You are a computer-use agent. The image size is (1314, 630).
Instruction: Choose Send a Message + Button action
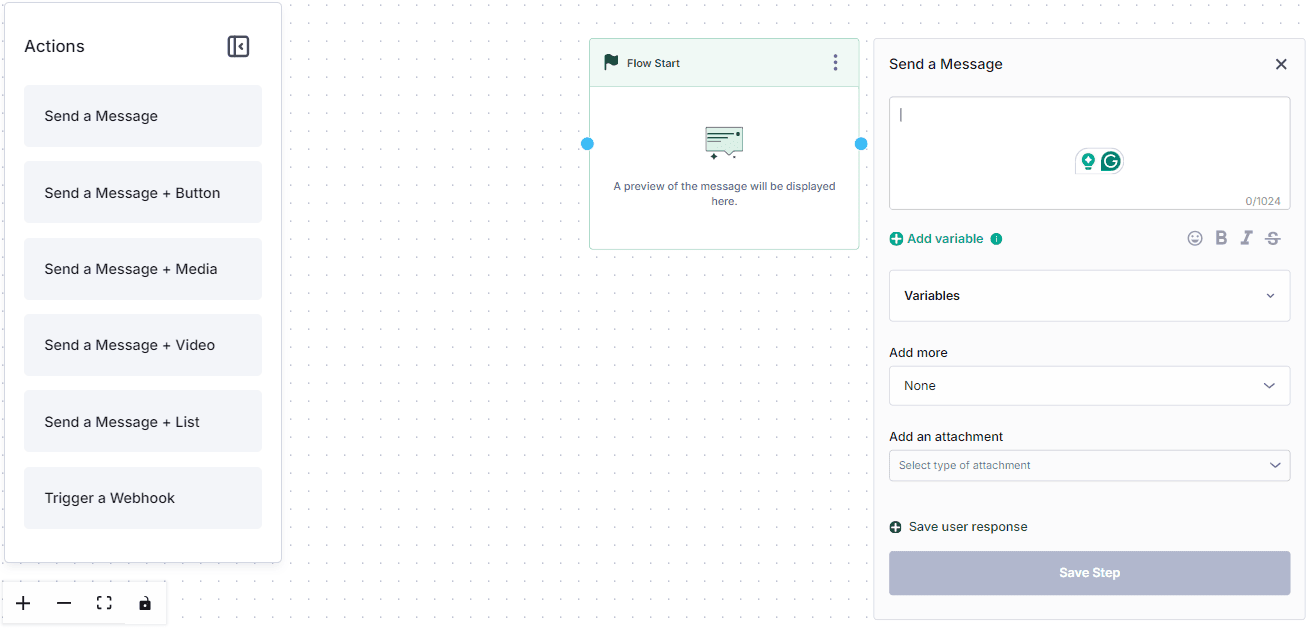pos(143,193)
